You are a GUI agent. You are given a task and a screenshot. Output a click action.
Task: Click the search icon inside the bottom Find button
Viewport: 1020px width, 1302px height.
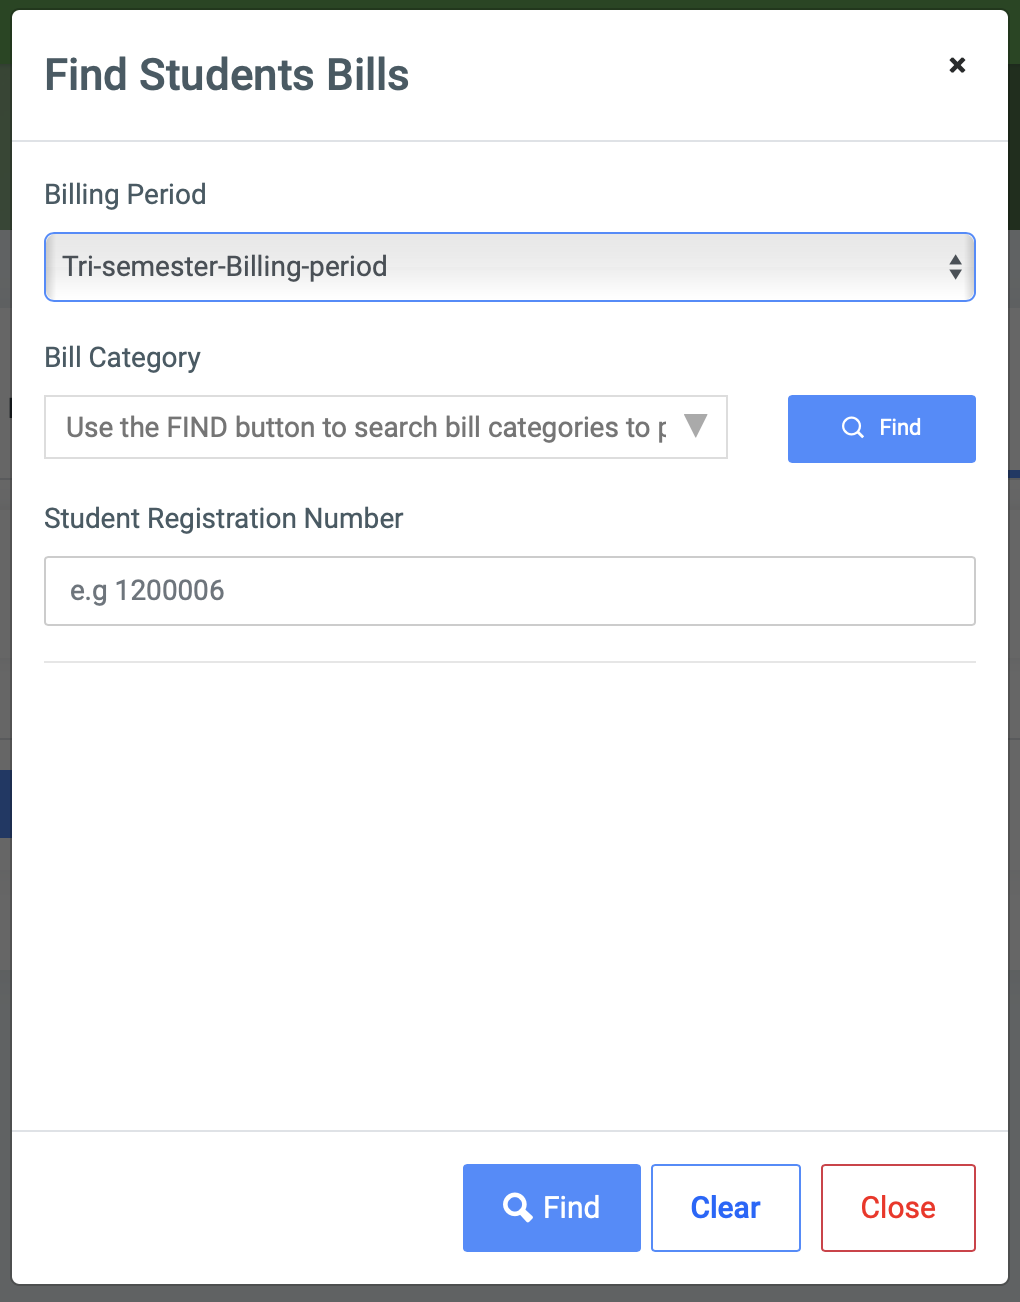pos(519,1207)
